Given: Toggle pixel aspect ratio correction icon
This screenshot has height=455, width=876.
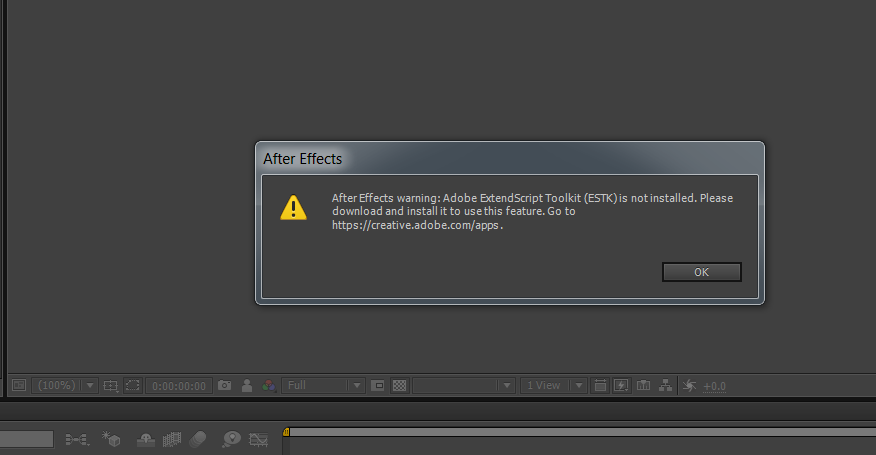Looking at the screenshot, I should pyautogui.click(x=600, y=386).
